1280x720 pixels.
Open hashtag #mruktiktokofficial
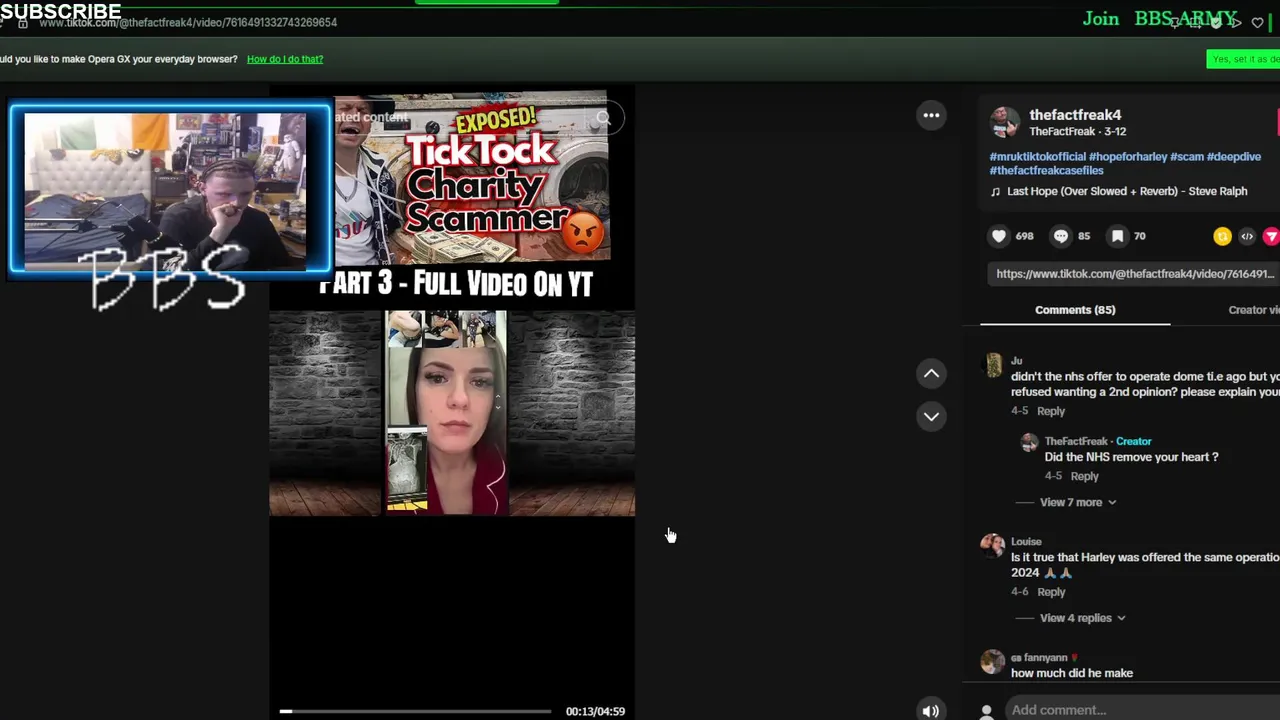coord(1037,157)
